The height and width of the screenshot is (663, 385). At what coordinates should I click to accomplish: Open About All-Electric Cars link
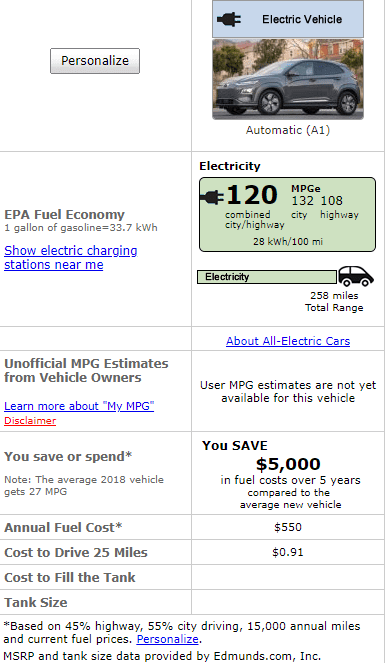pyautogui.click(x=288, y=341)
